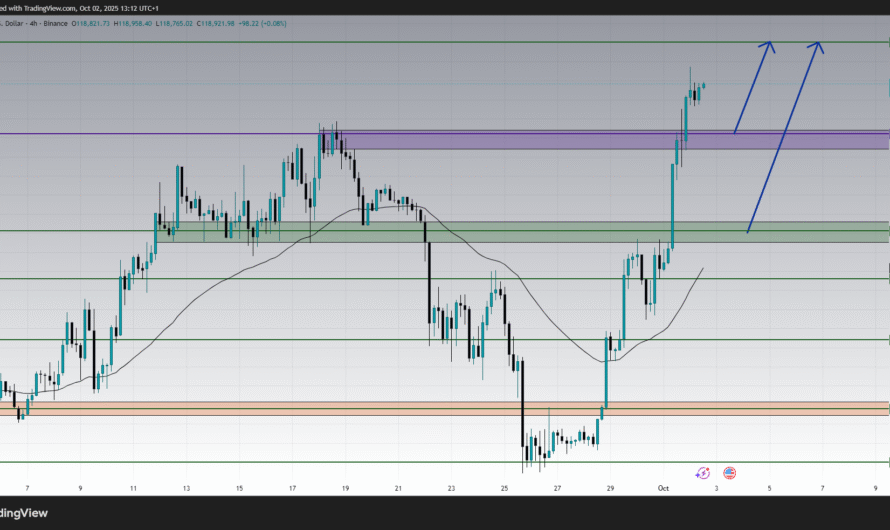This screenshot has height=530, width=890.
Task: Select the orange demand zone rectangle
Action: (445, 409)
